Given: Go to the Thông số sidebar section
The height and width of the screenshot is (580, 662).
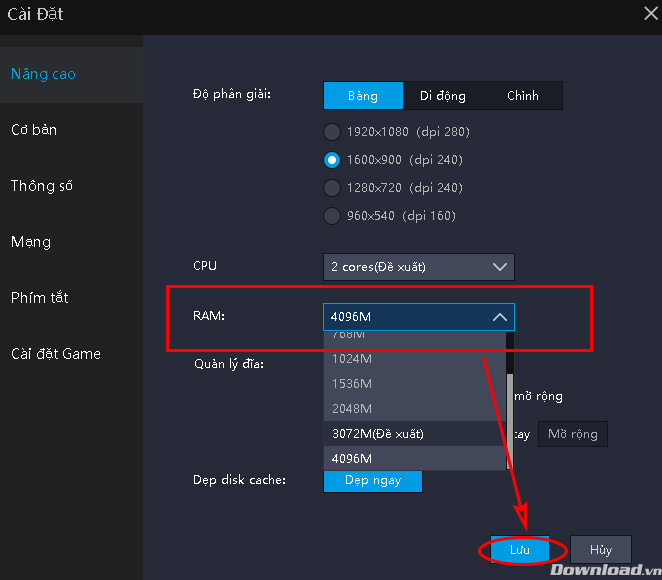Looking at the screenshot, I should coord(41,186).
